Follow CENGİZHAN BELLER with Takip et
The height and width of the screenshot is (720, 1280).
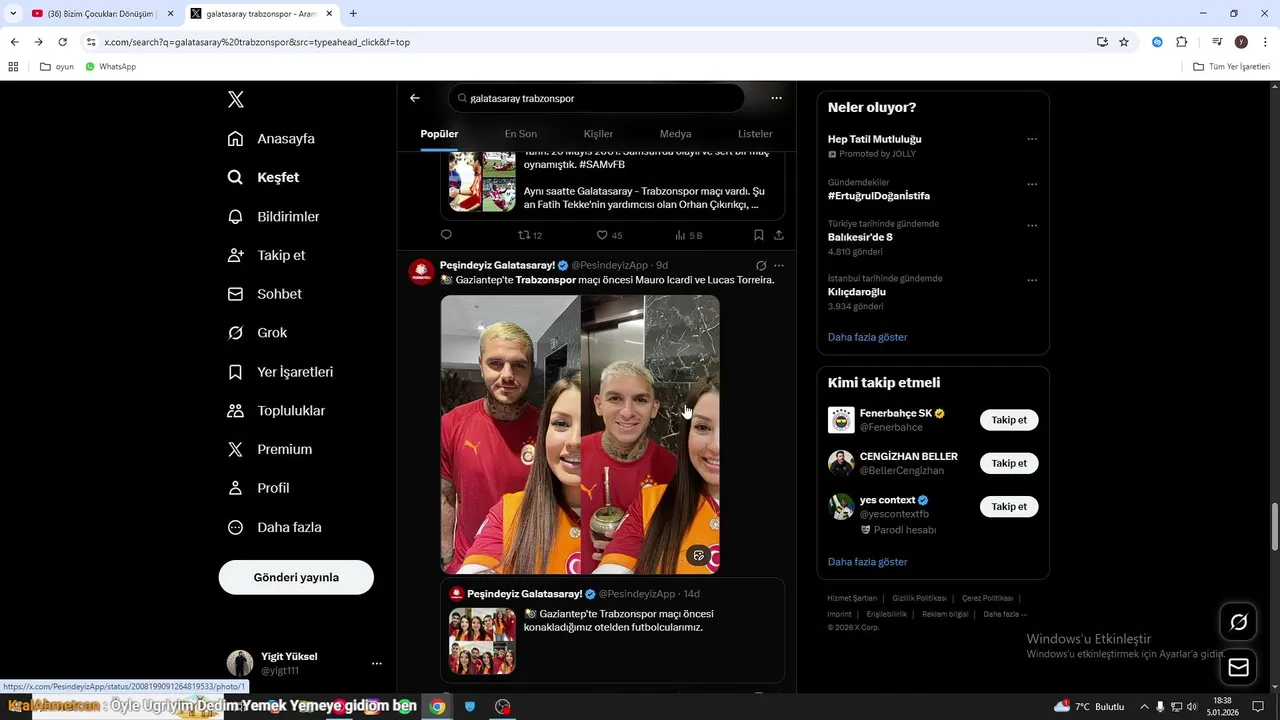1009,463
